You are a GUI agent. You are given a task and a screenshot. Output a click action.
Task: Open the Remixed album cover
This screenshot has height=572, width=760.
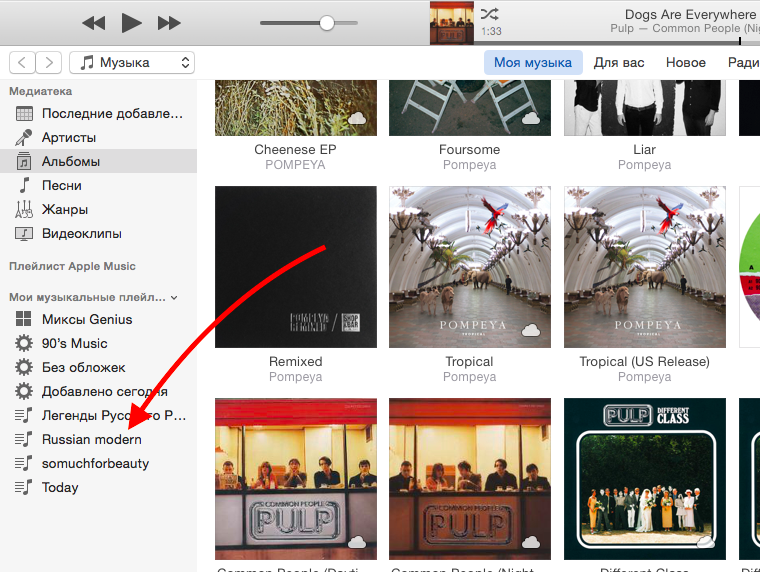pos(296,267)
